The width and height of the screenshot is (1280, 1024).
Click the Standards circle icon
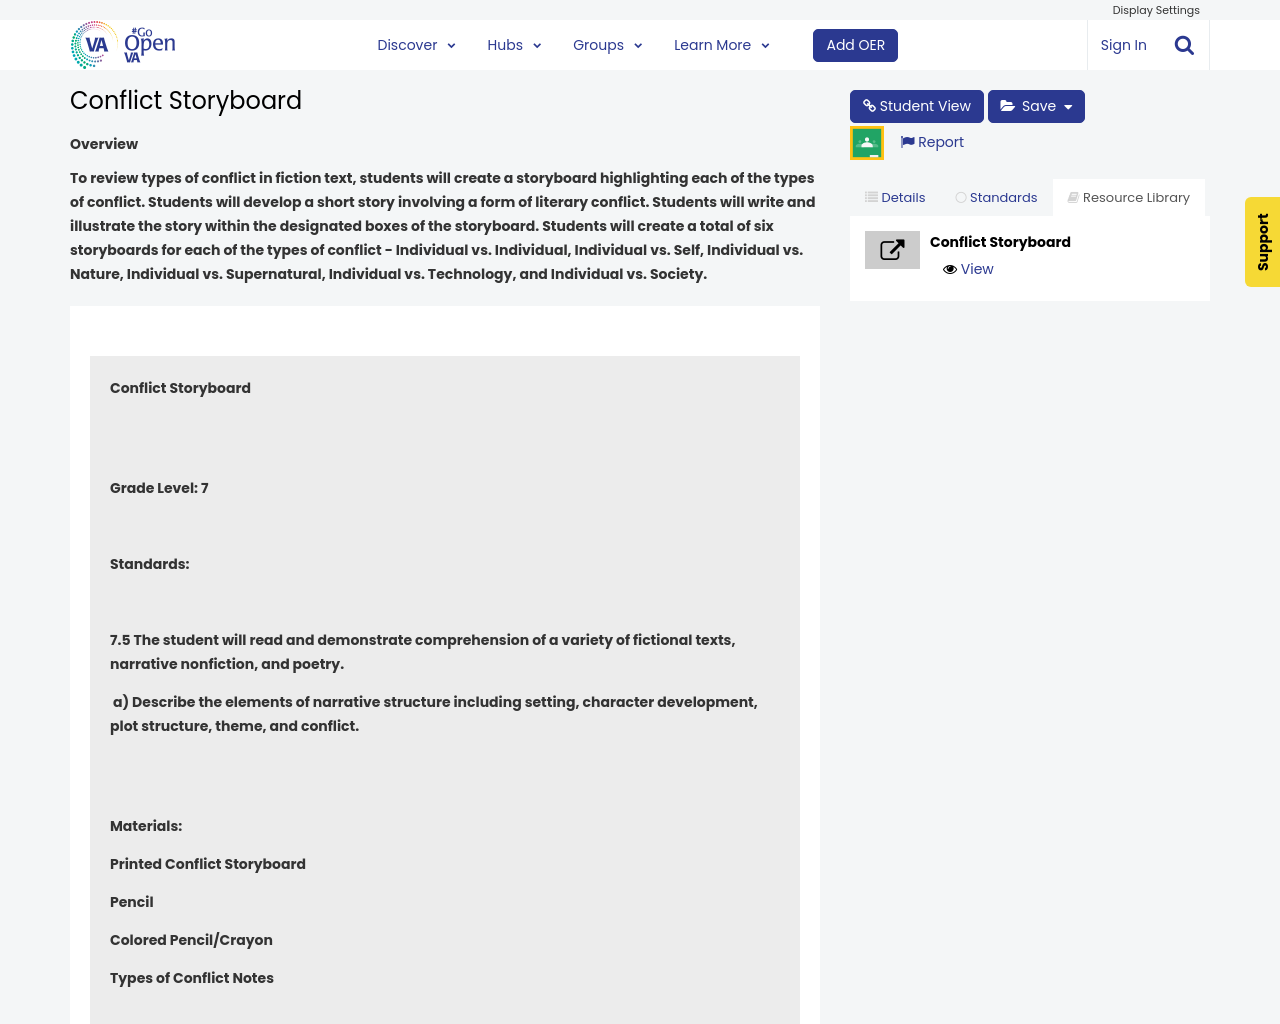point(961,197)
